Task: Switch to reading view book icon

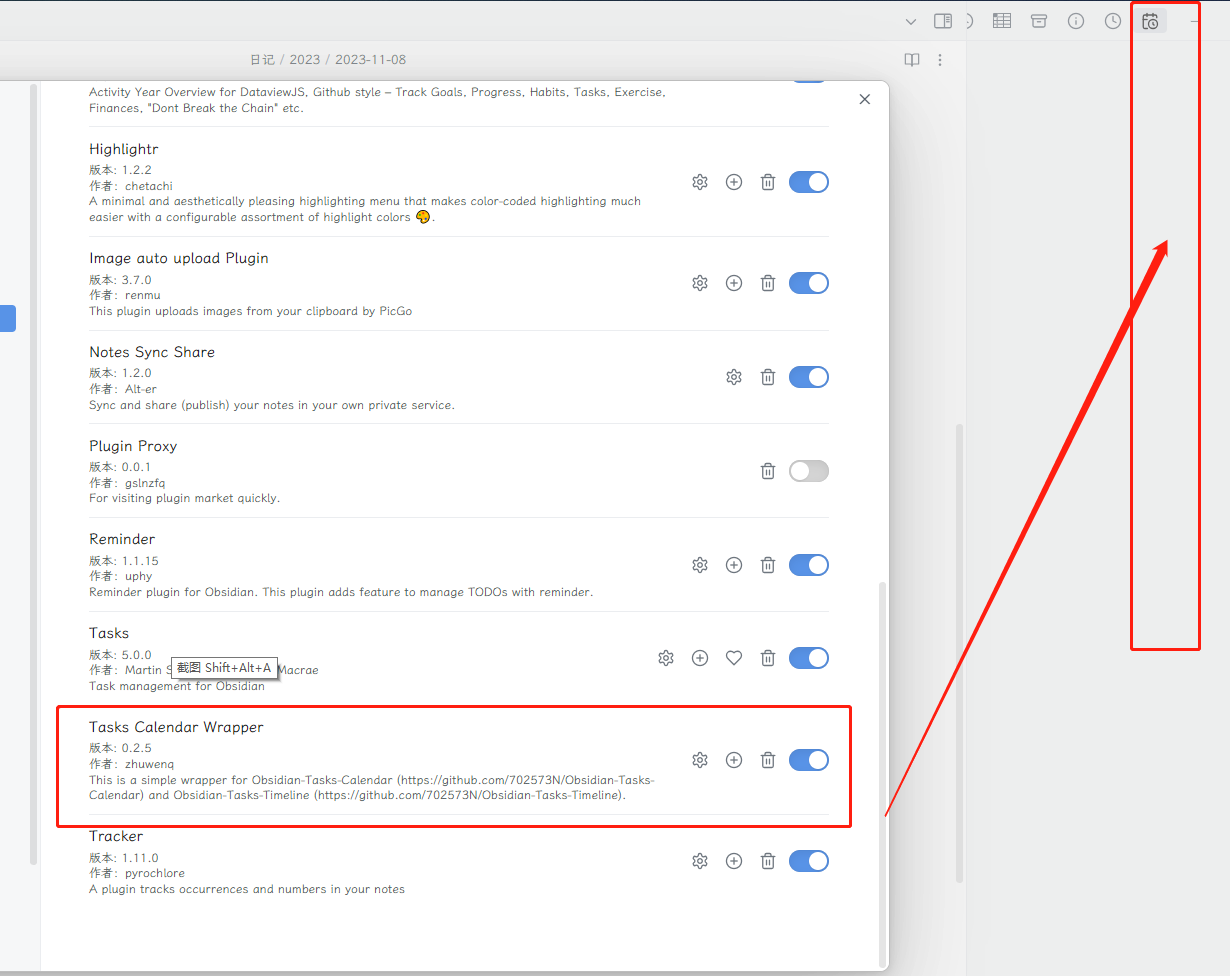Action: click(x=912, y=60)
